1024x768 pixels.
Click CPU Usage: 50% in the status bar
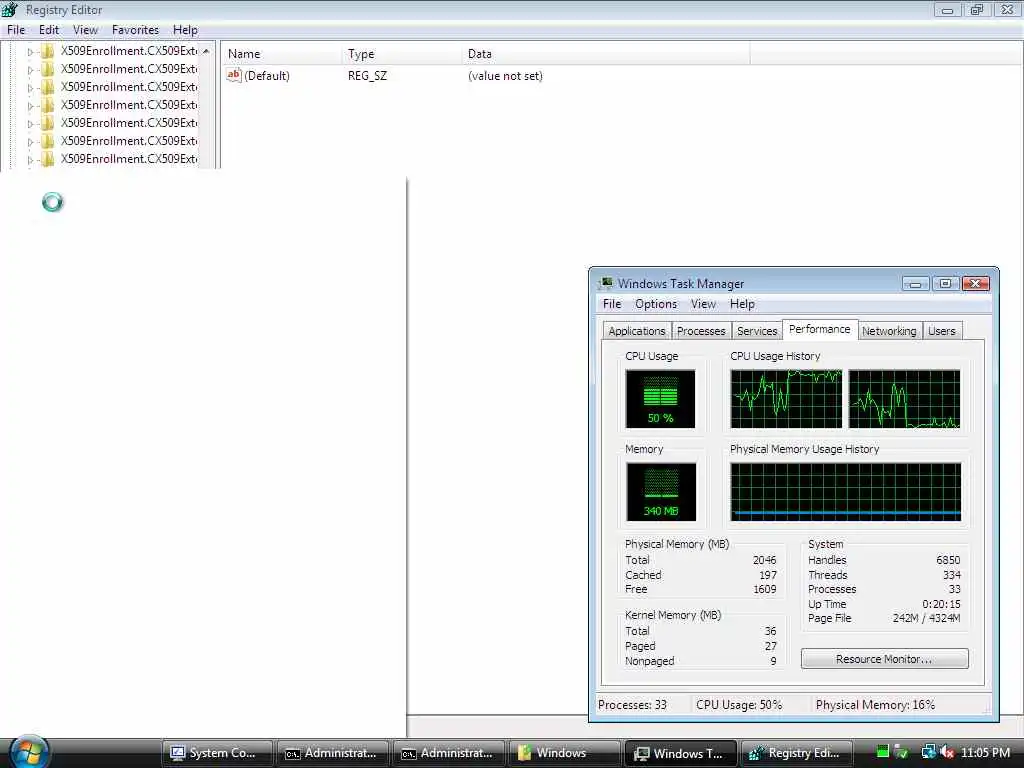point(739,705)
